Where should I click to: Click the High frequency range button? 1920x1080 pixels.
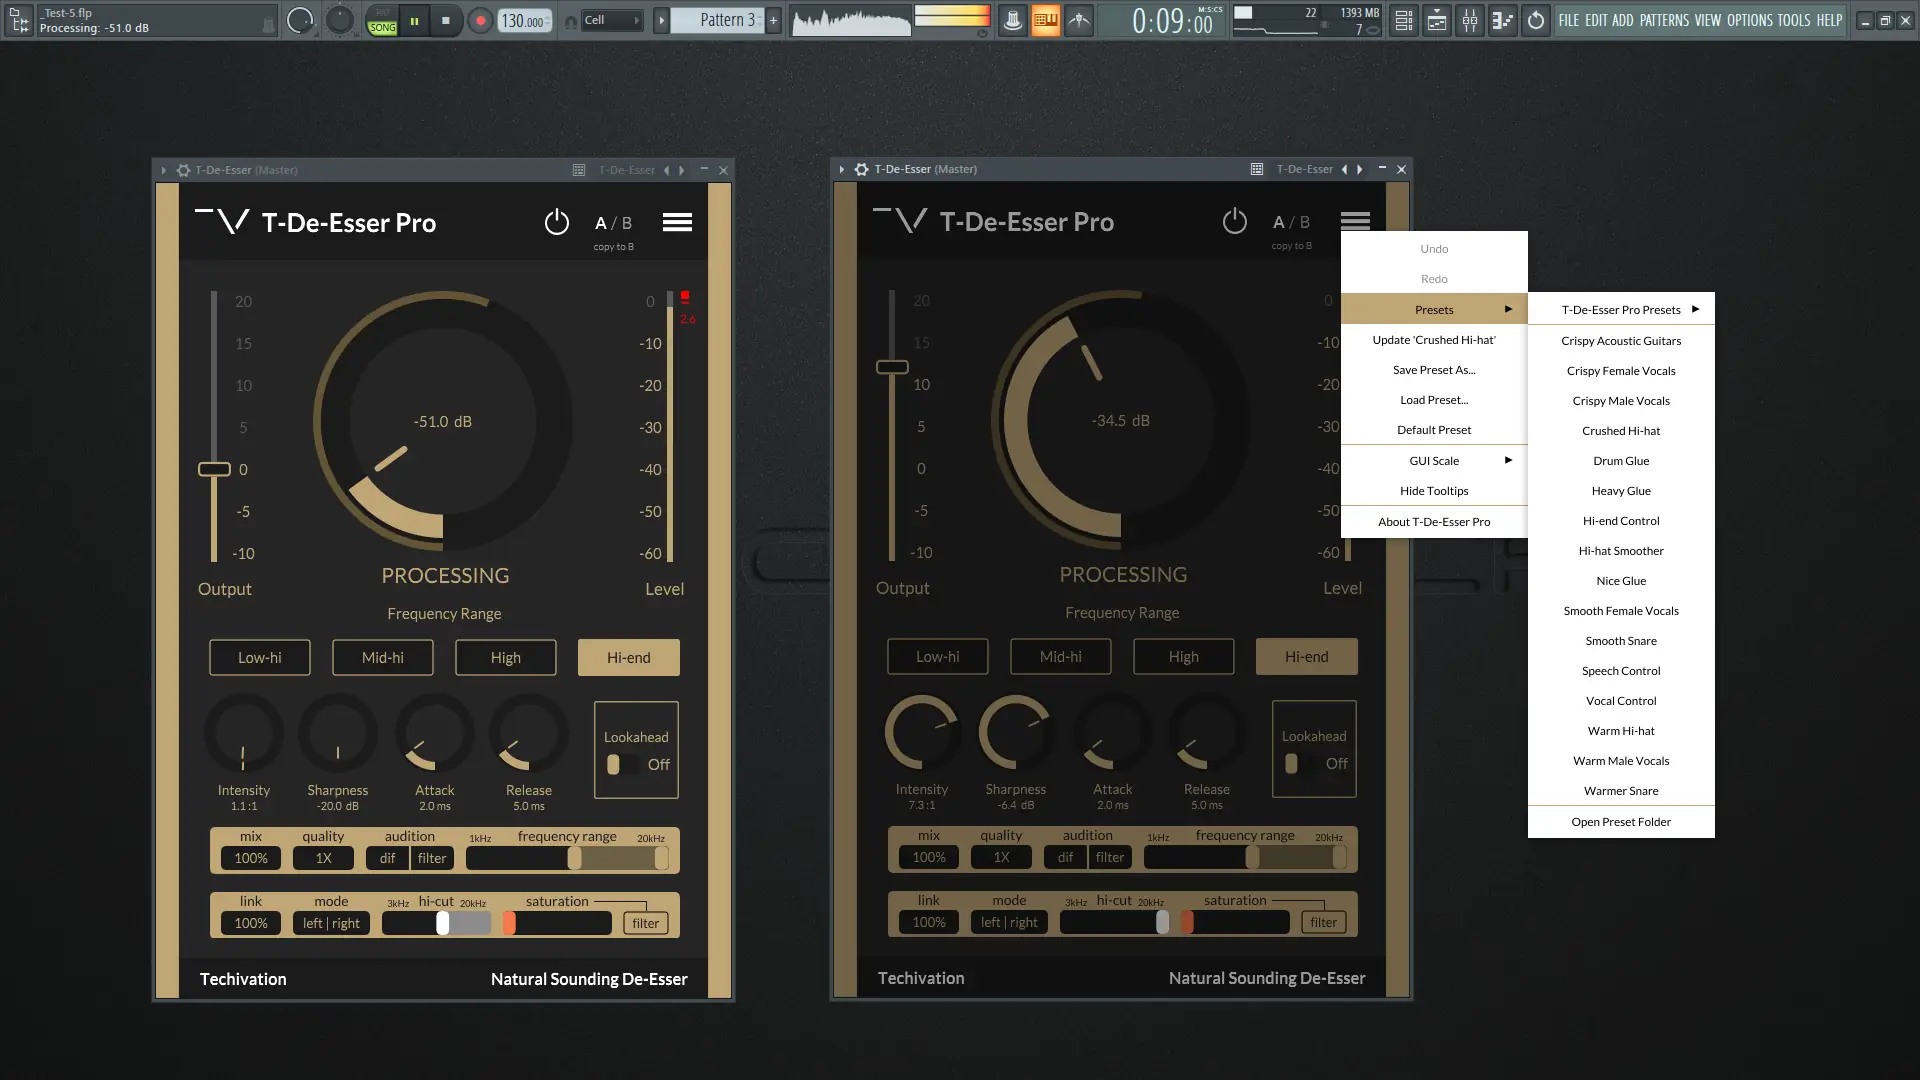(505, 658)
